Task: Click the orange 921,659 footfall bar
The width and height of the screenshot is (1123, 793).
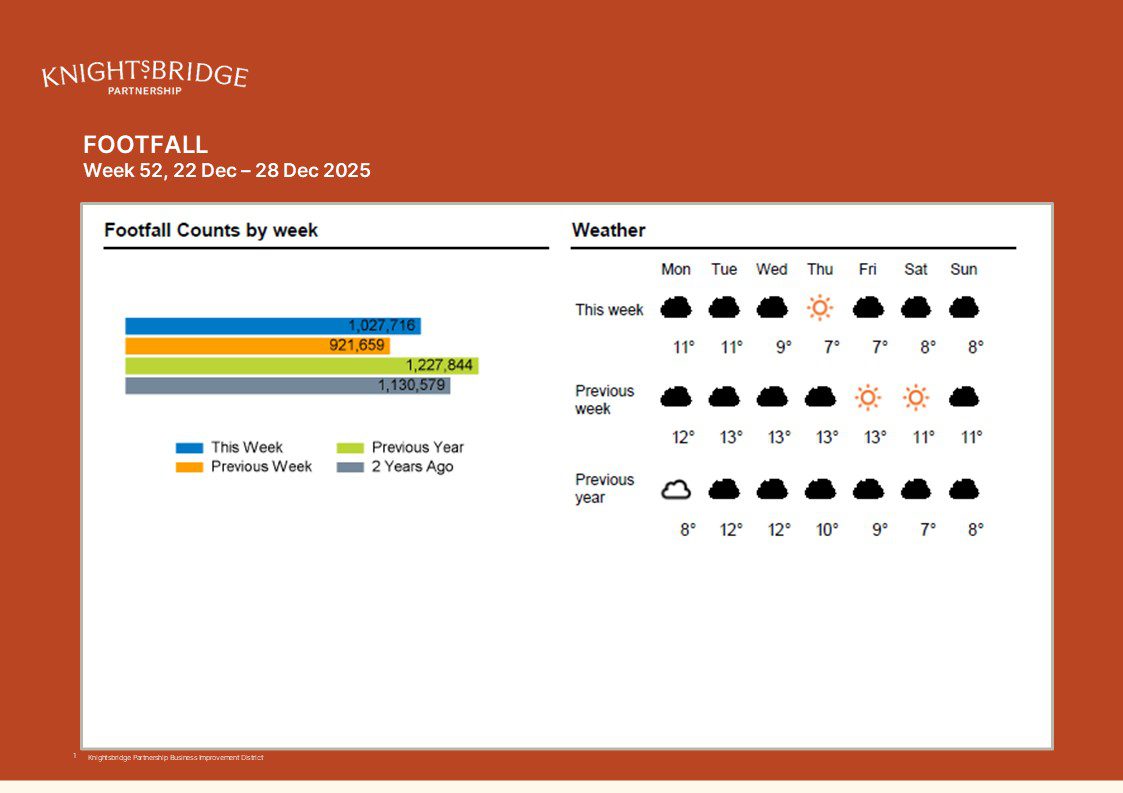Action: tap(257, 346)
